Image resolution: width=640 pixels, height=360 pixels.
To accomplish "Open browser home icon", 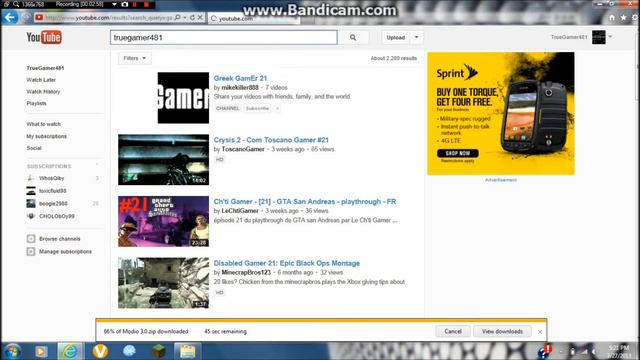I will (x=612, y=18).
